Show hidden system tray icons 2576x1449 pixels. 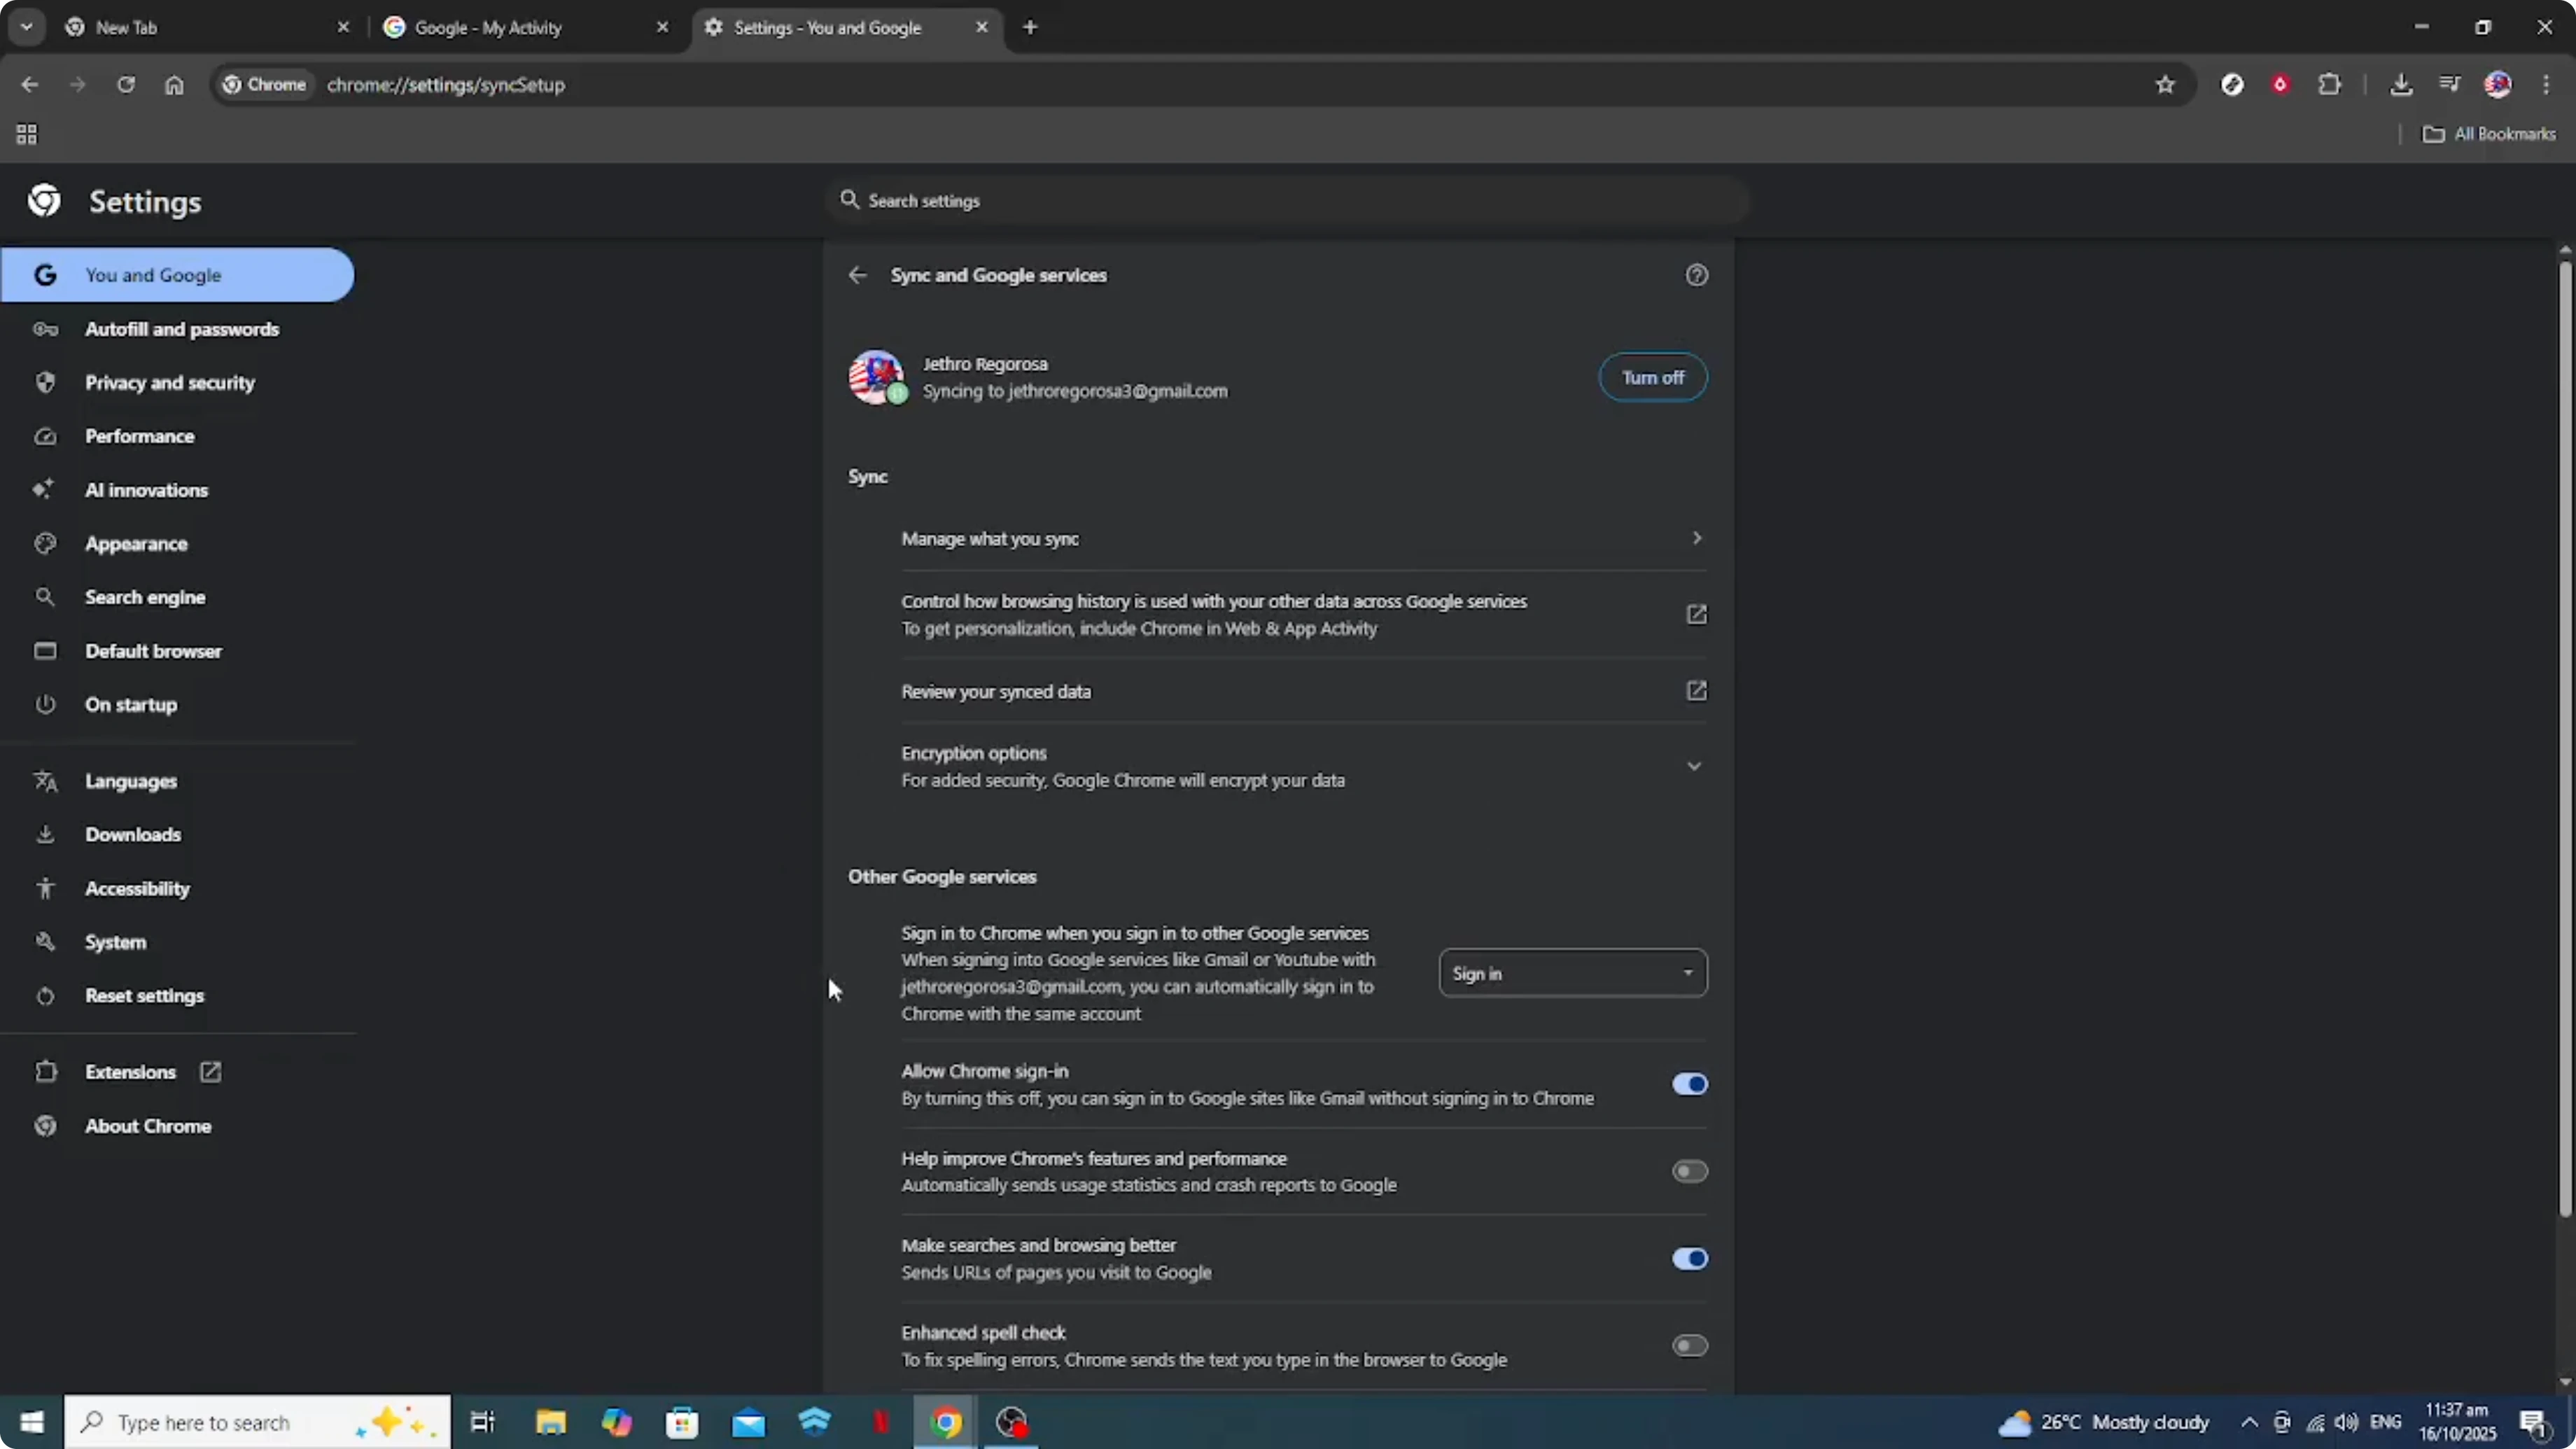click(2249, 1422)
